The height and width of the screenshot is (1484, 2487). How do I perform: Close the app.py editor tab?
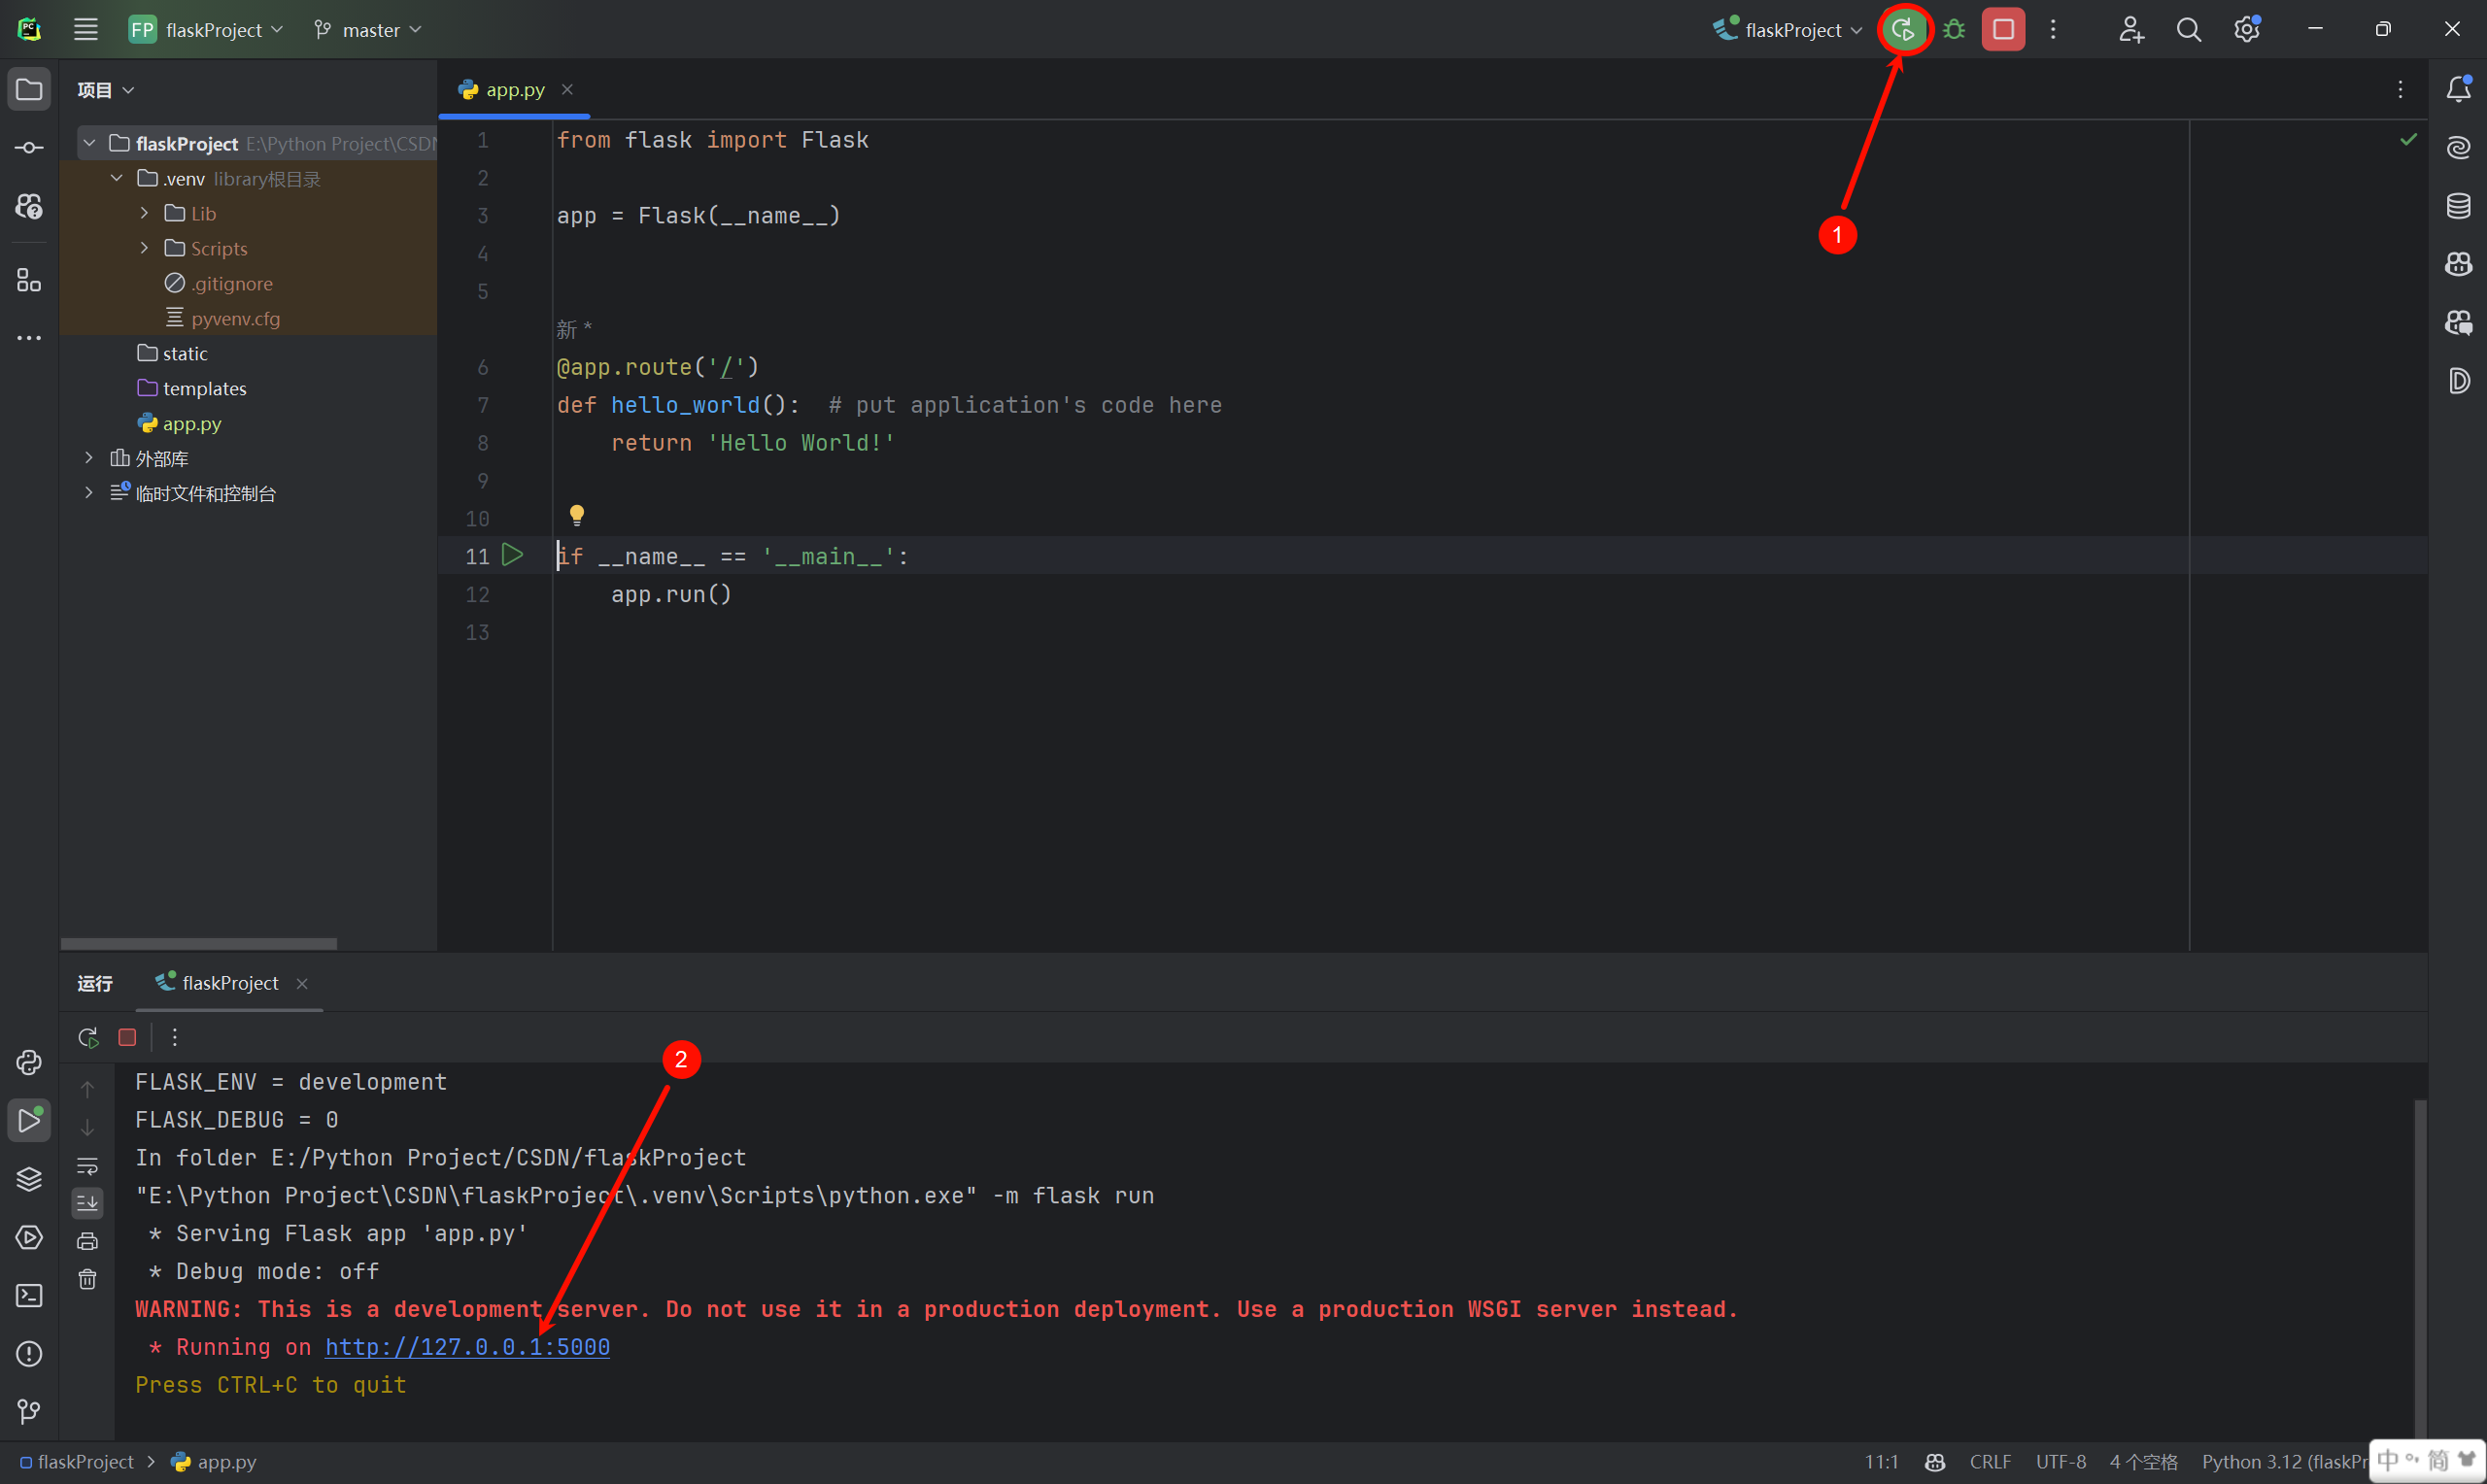567,90
